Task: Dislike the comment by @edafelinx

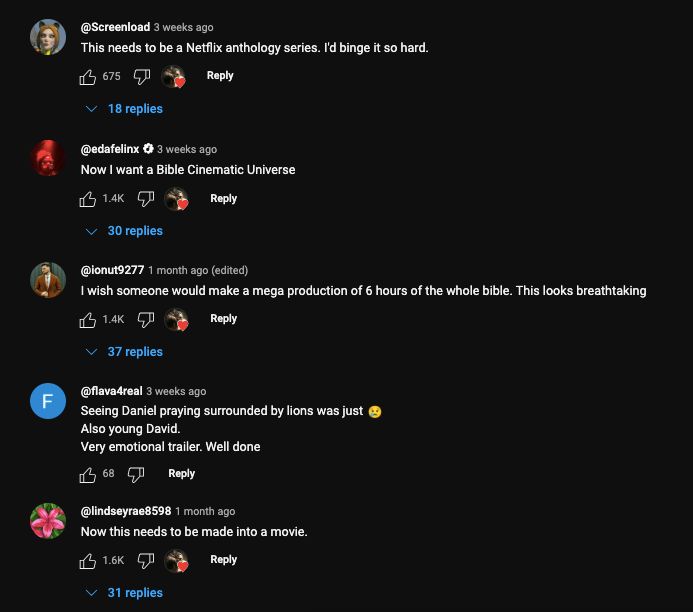Action: pos(146,199)
